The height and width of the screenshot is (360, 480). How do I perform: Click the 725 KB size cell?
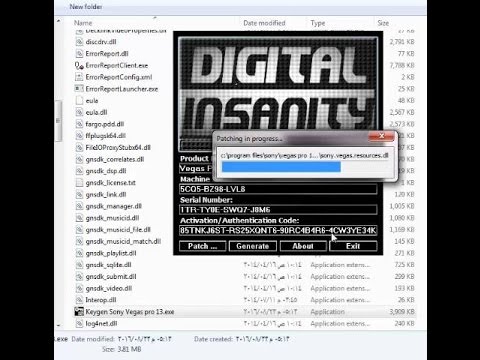pos(404,265)
